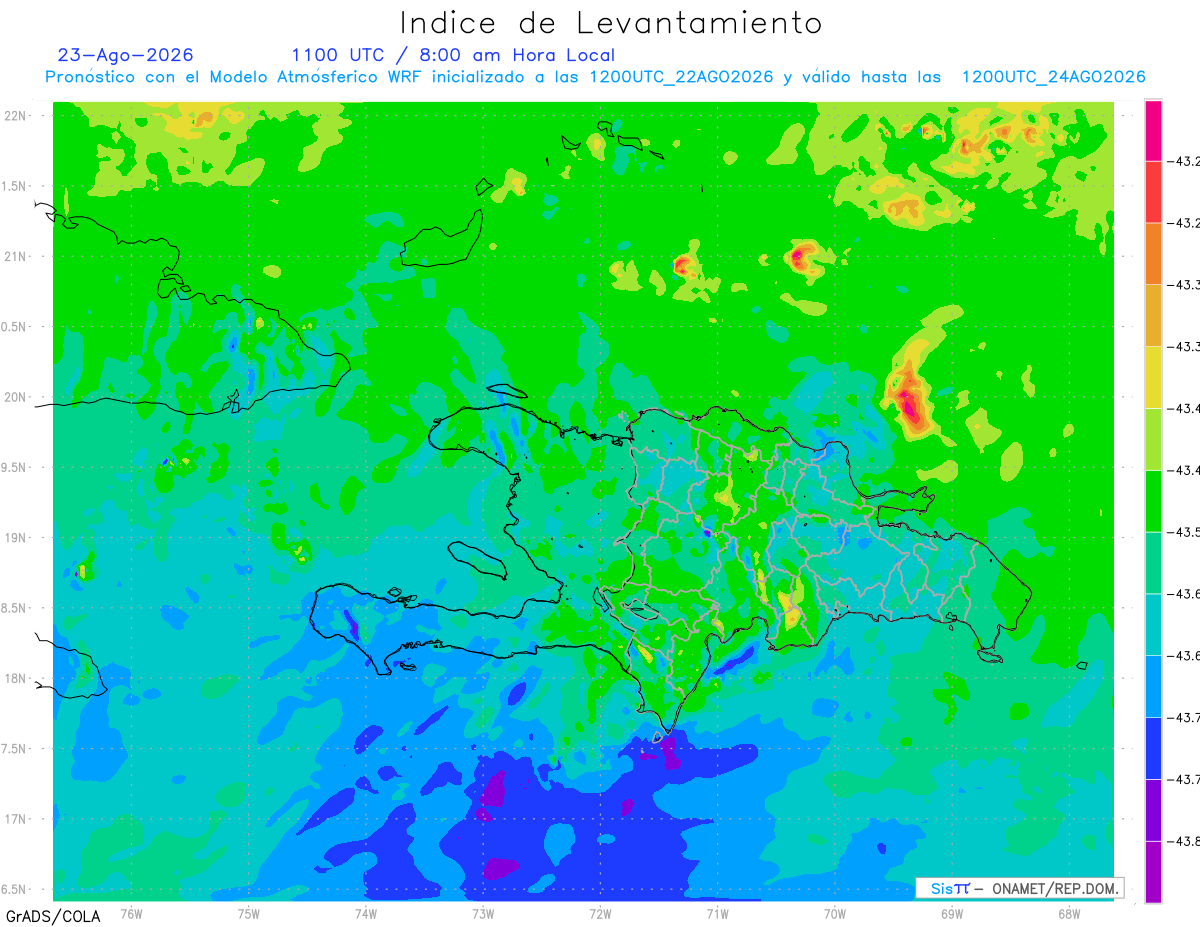Pick the amber-gold segment in the legend bar
The width and height of the screenshot is (1200, 927).
click(1154, 316)
